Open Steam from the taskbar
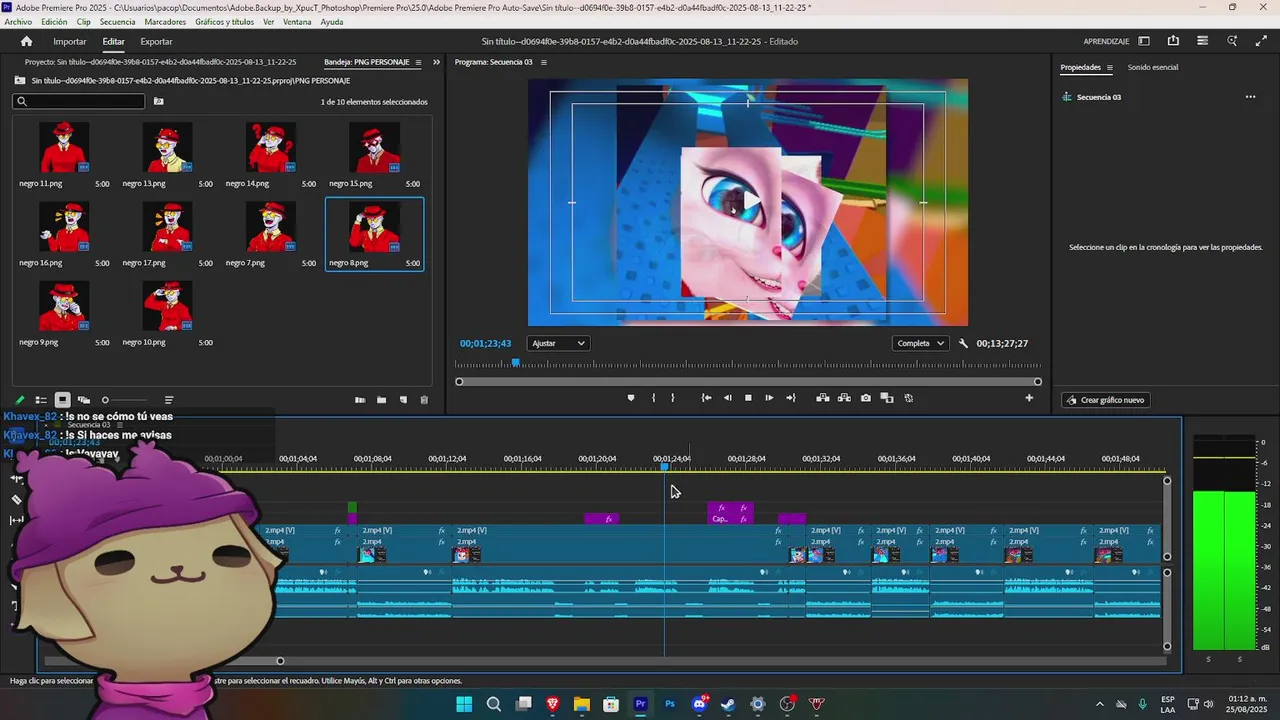Viewport: 1280px width, 720px height. 728,704
